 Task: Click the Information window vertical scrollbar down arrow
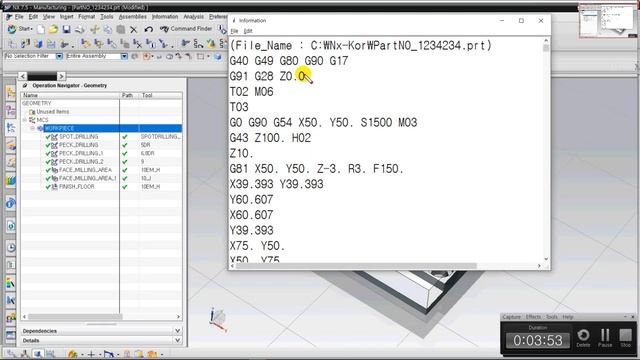pos(546,259)
